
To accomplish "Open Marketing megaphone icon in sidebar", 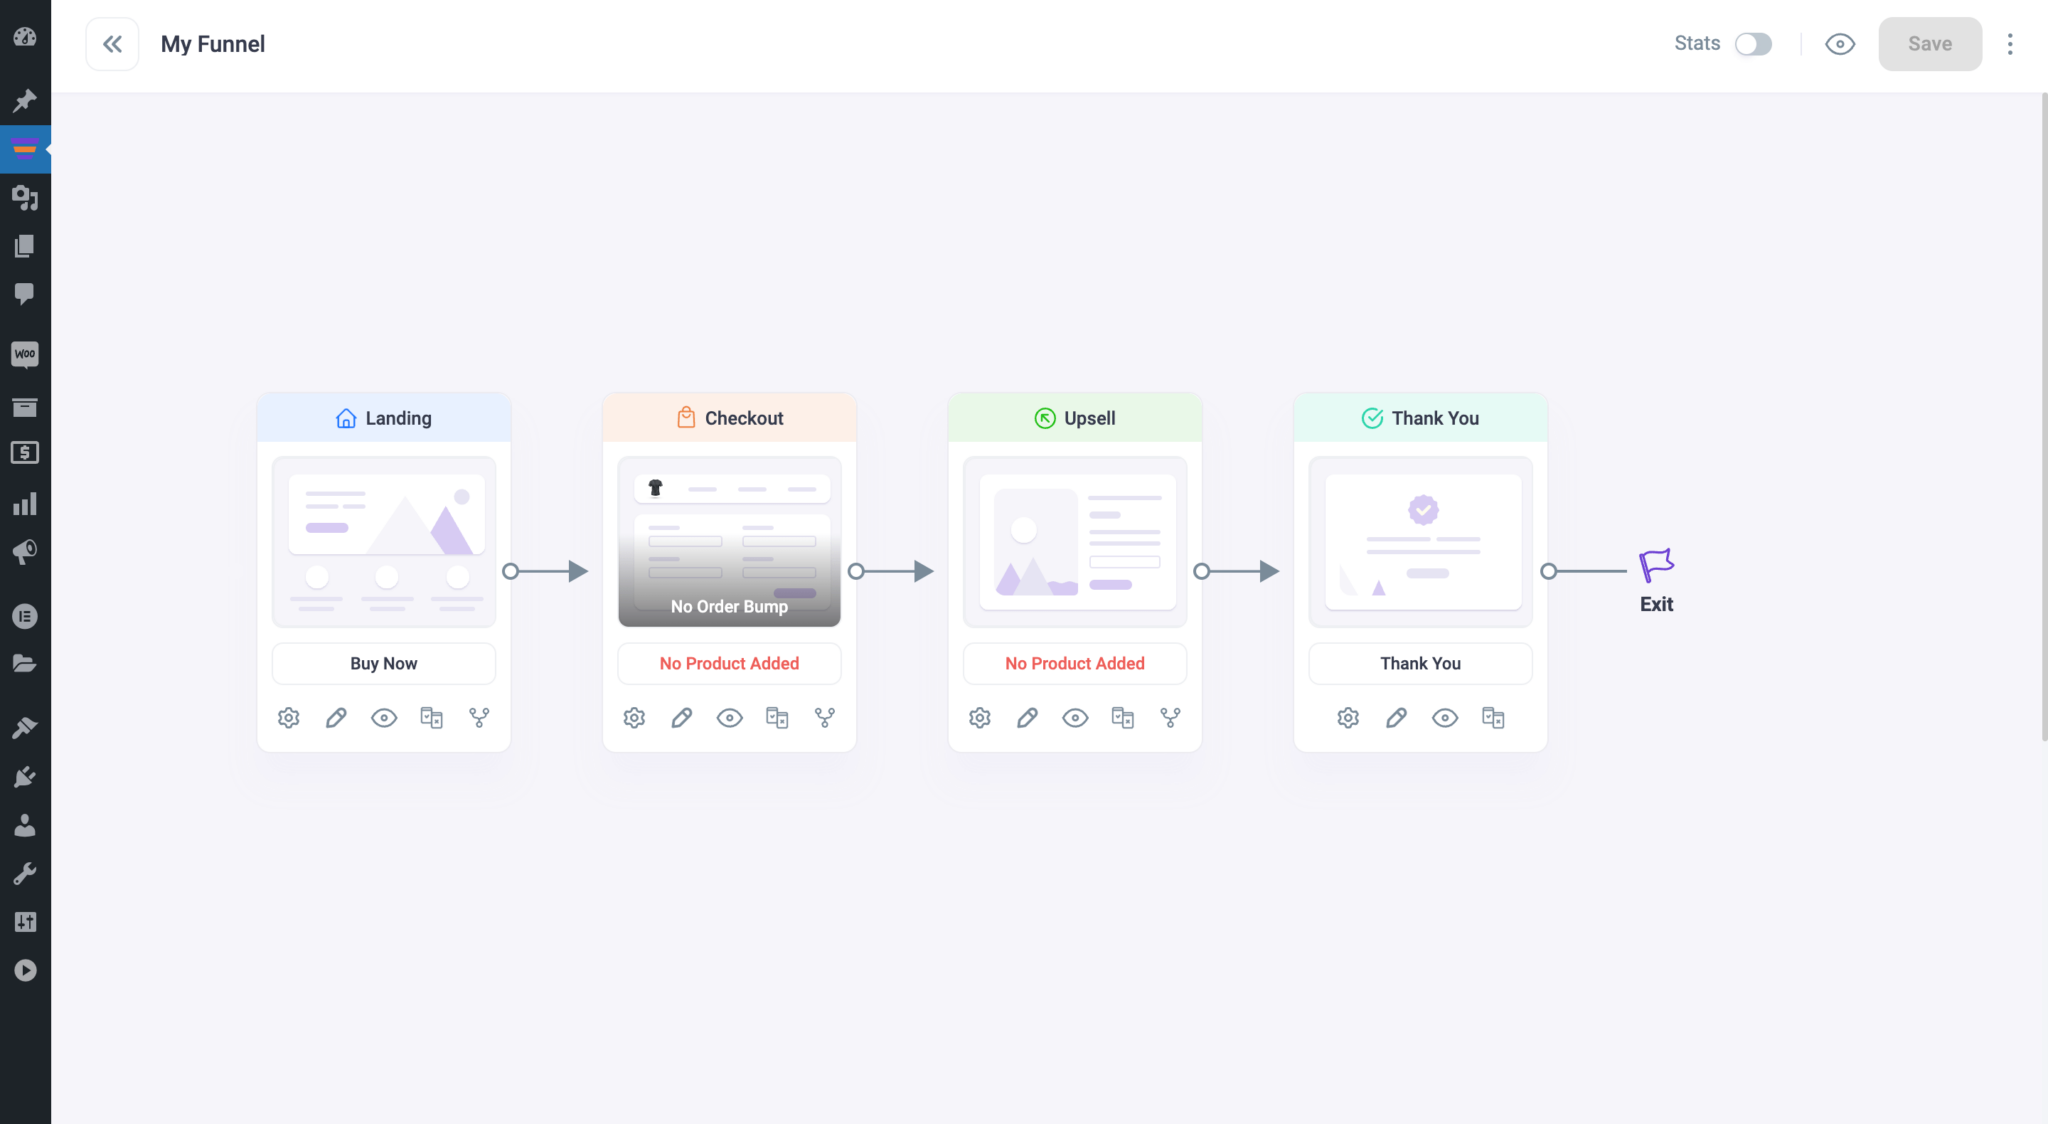I will pos(25,552).
